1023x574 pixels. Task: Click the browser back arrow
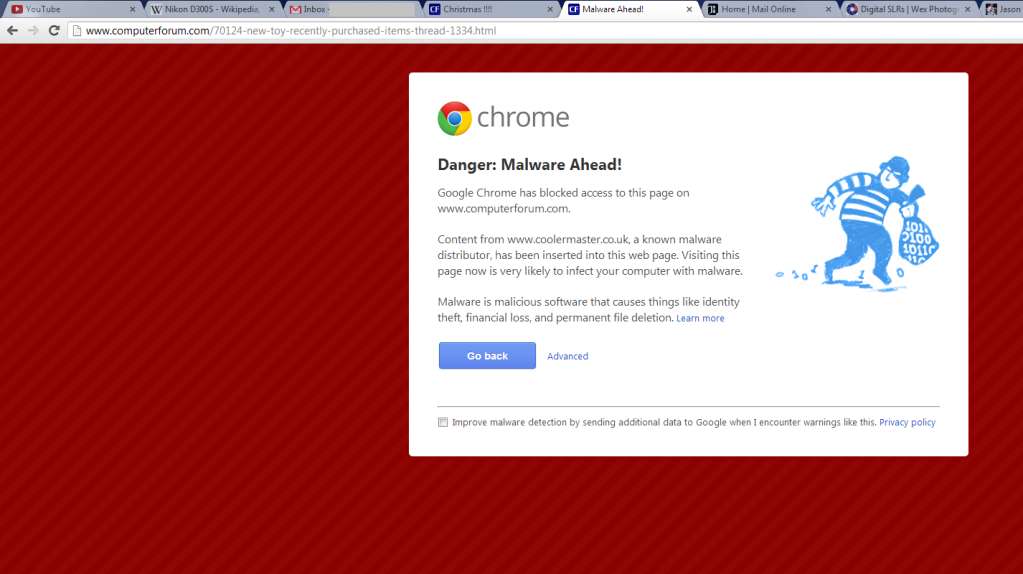pos(12,31)
